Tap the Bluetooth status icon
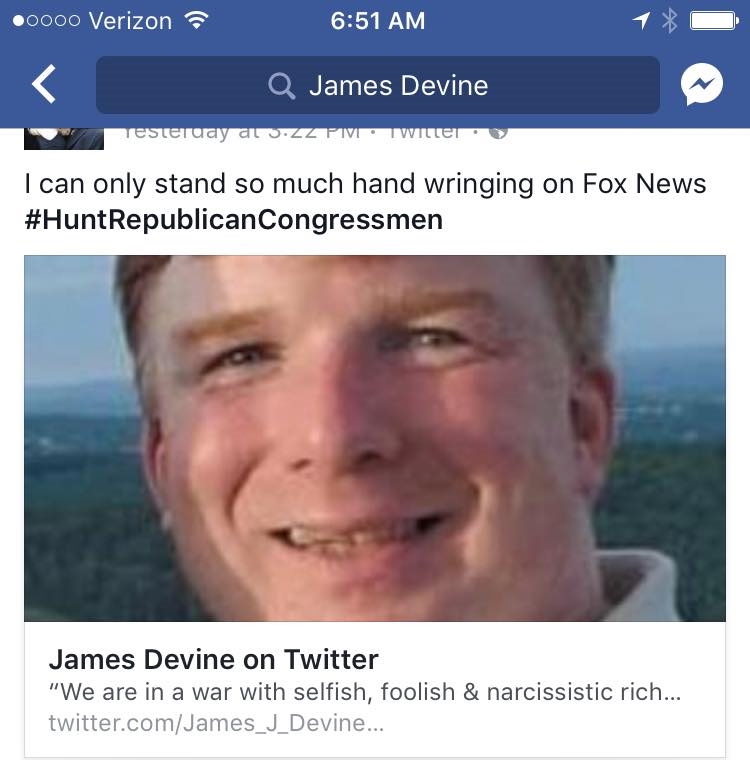Screen dimensions: 750x760 [670, 21]
